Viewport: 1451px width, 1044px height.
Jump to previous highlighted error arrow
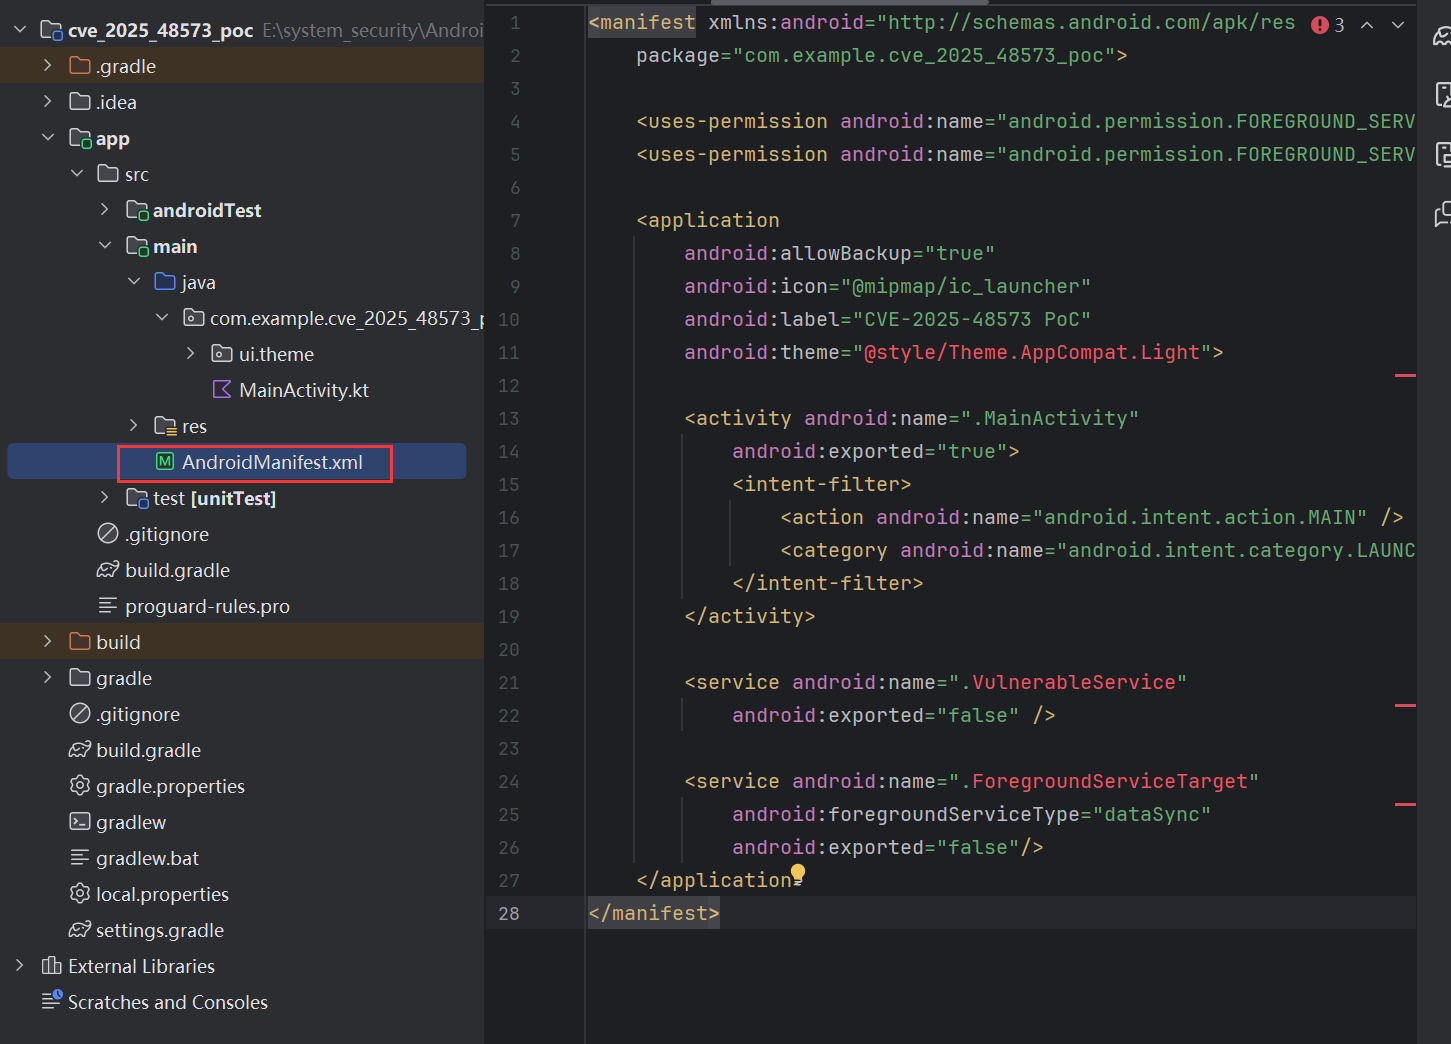click(x=1367, y=25)
